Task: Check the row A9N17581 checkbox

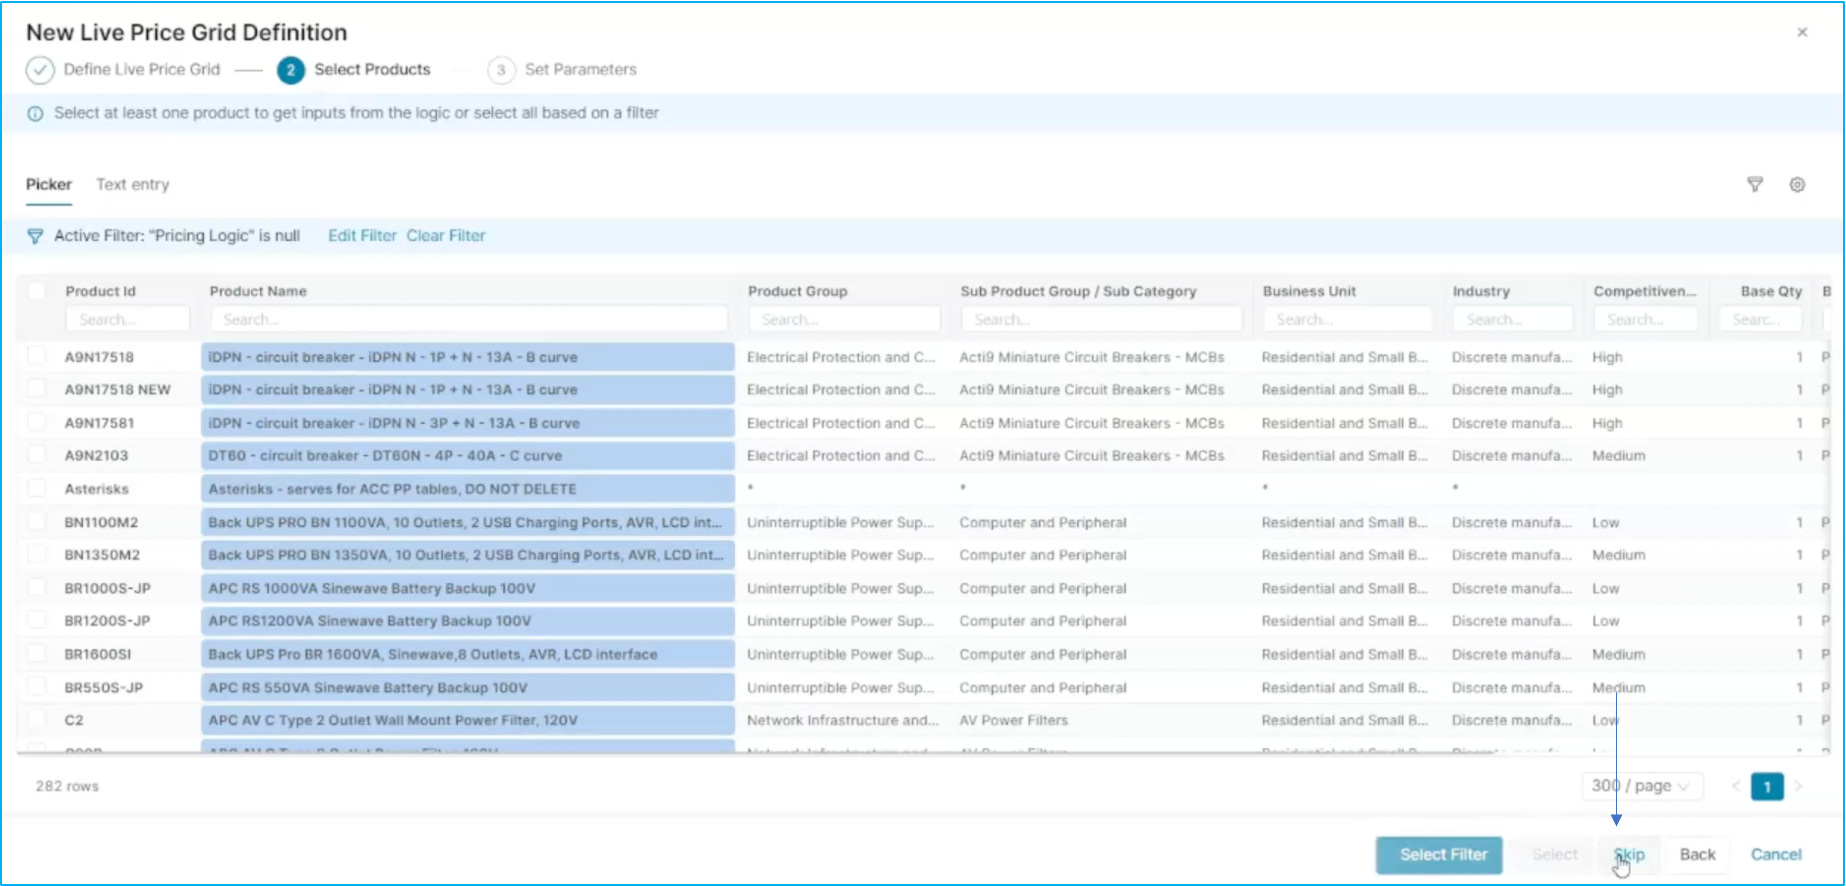Action: tap(37, 421)
